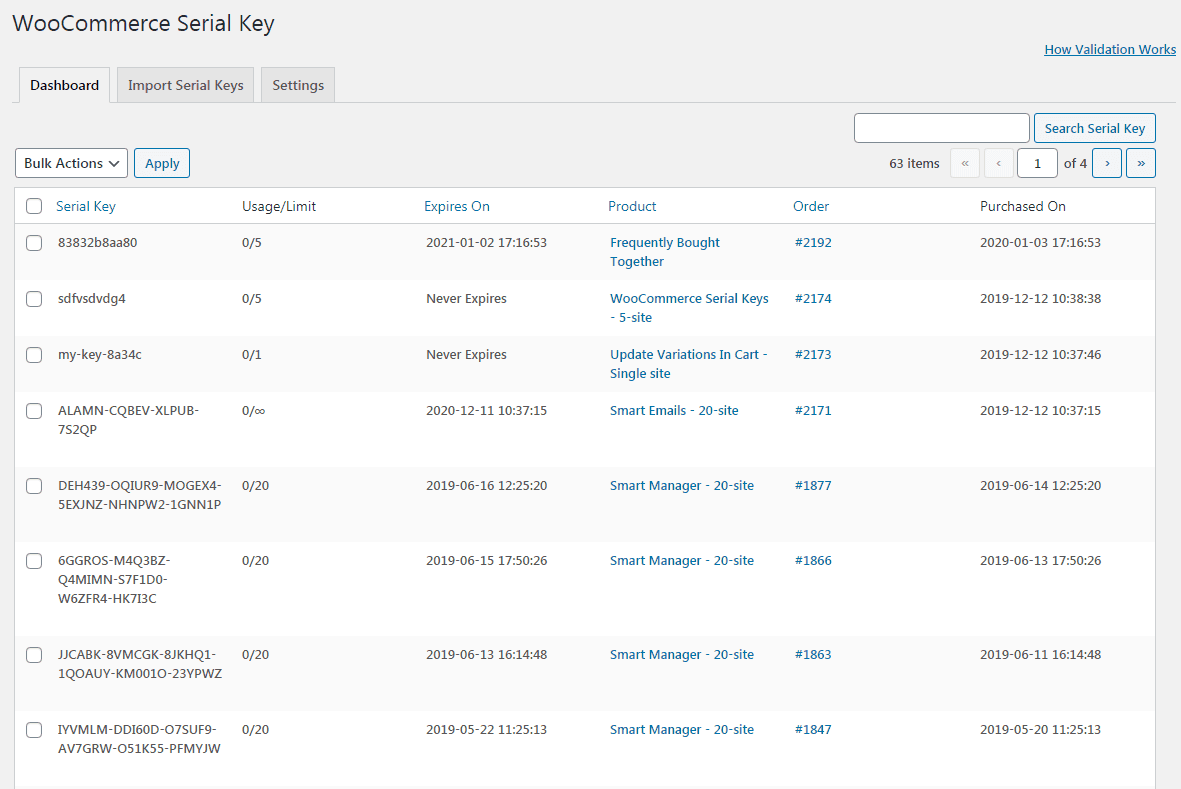Check the IYVMLM-DDI60D row checkbox
The image size is (1181, 789).
pos(34,730)
